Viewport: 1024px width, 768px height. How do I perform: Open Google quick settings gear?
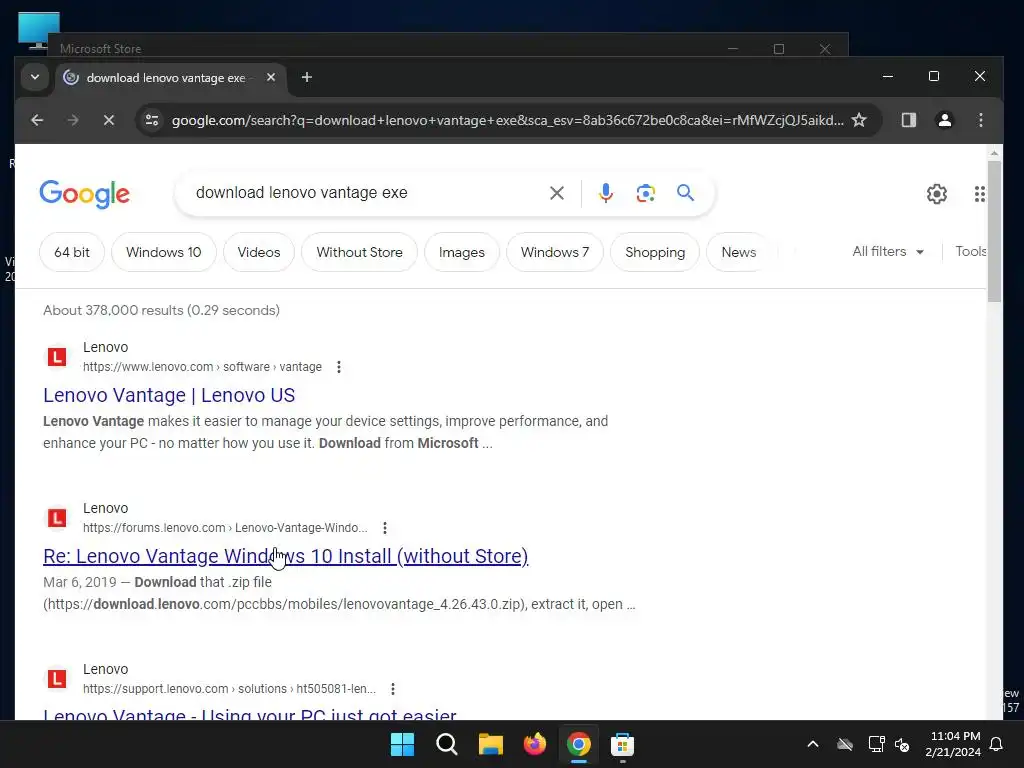coord(936,194)
